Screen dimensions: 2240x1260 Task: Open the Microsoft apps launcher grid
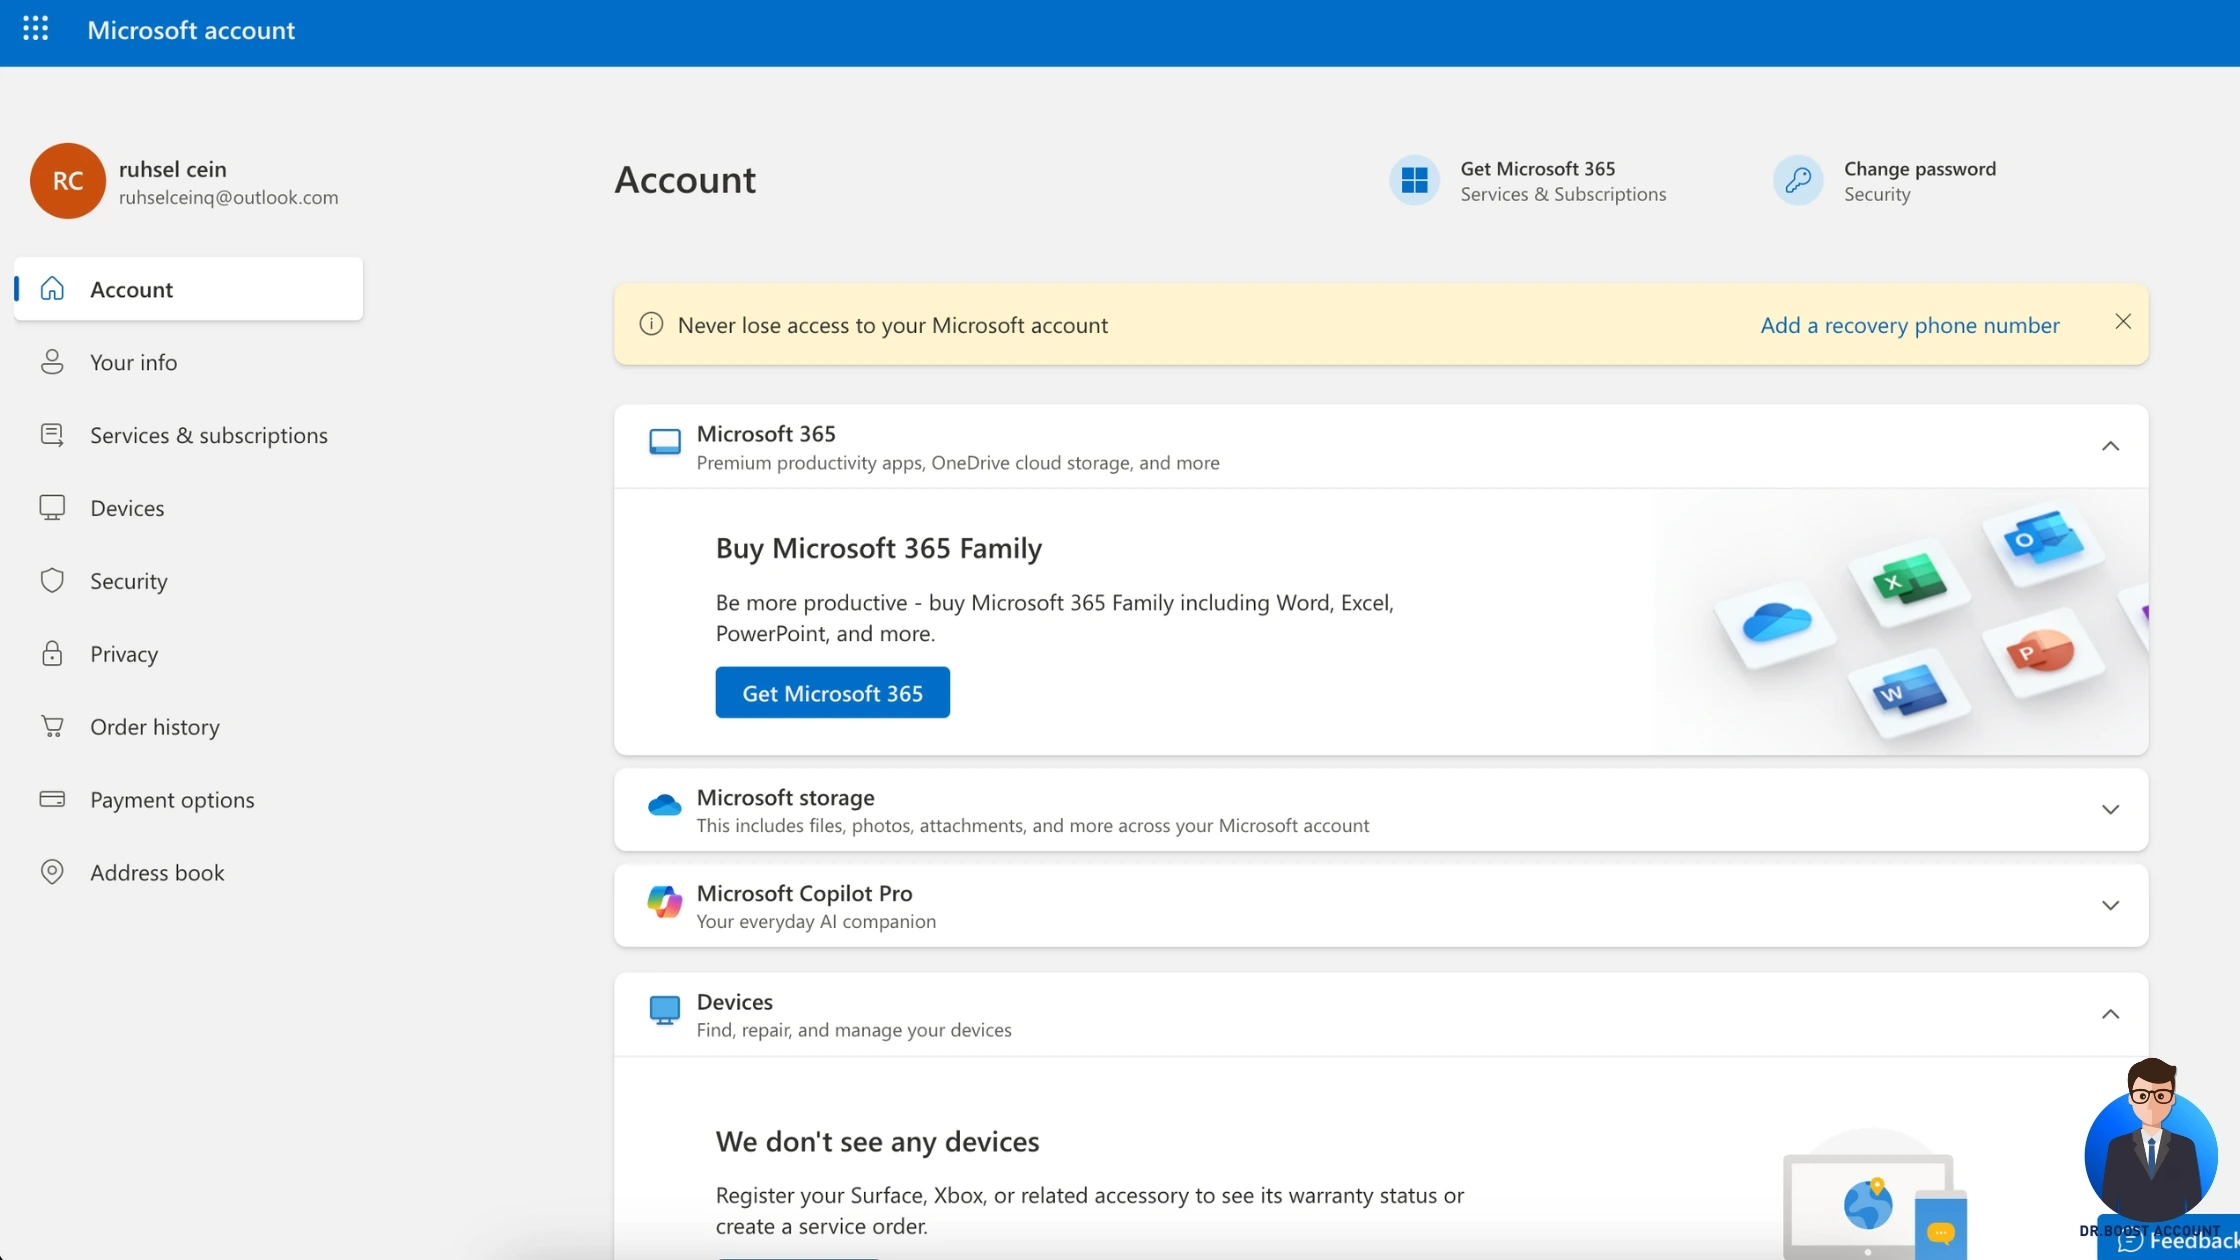click(x=35, y=29)
